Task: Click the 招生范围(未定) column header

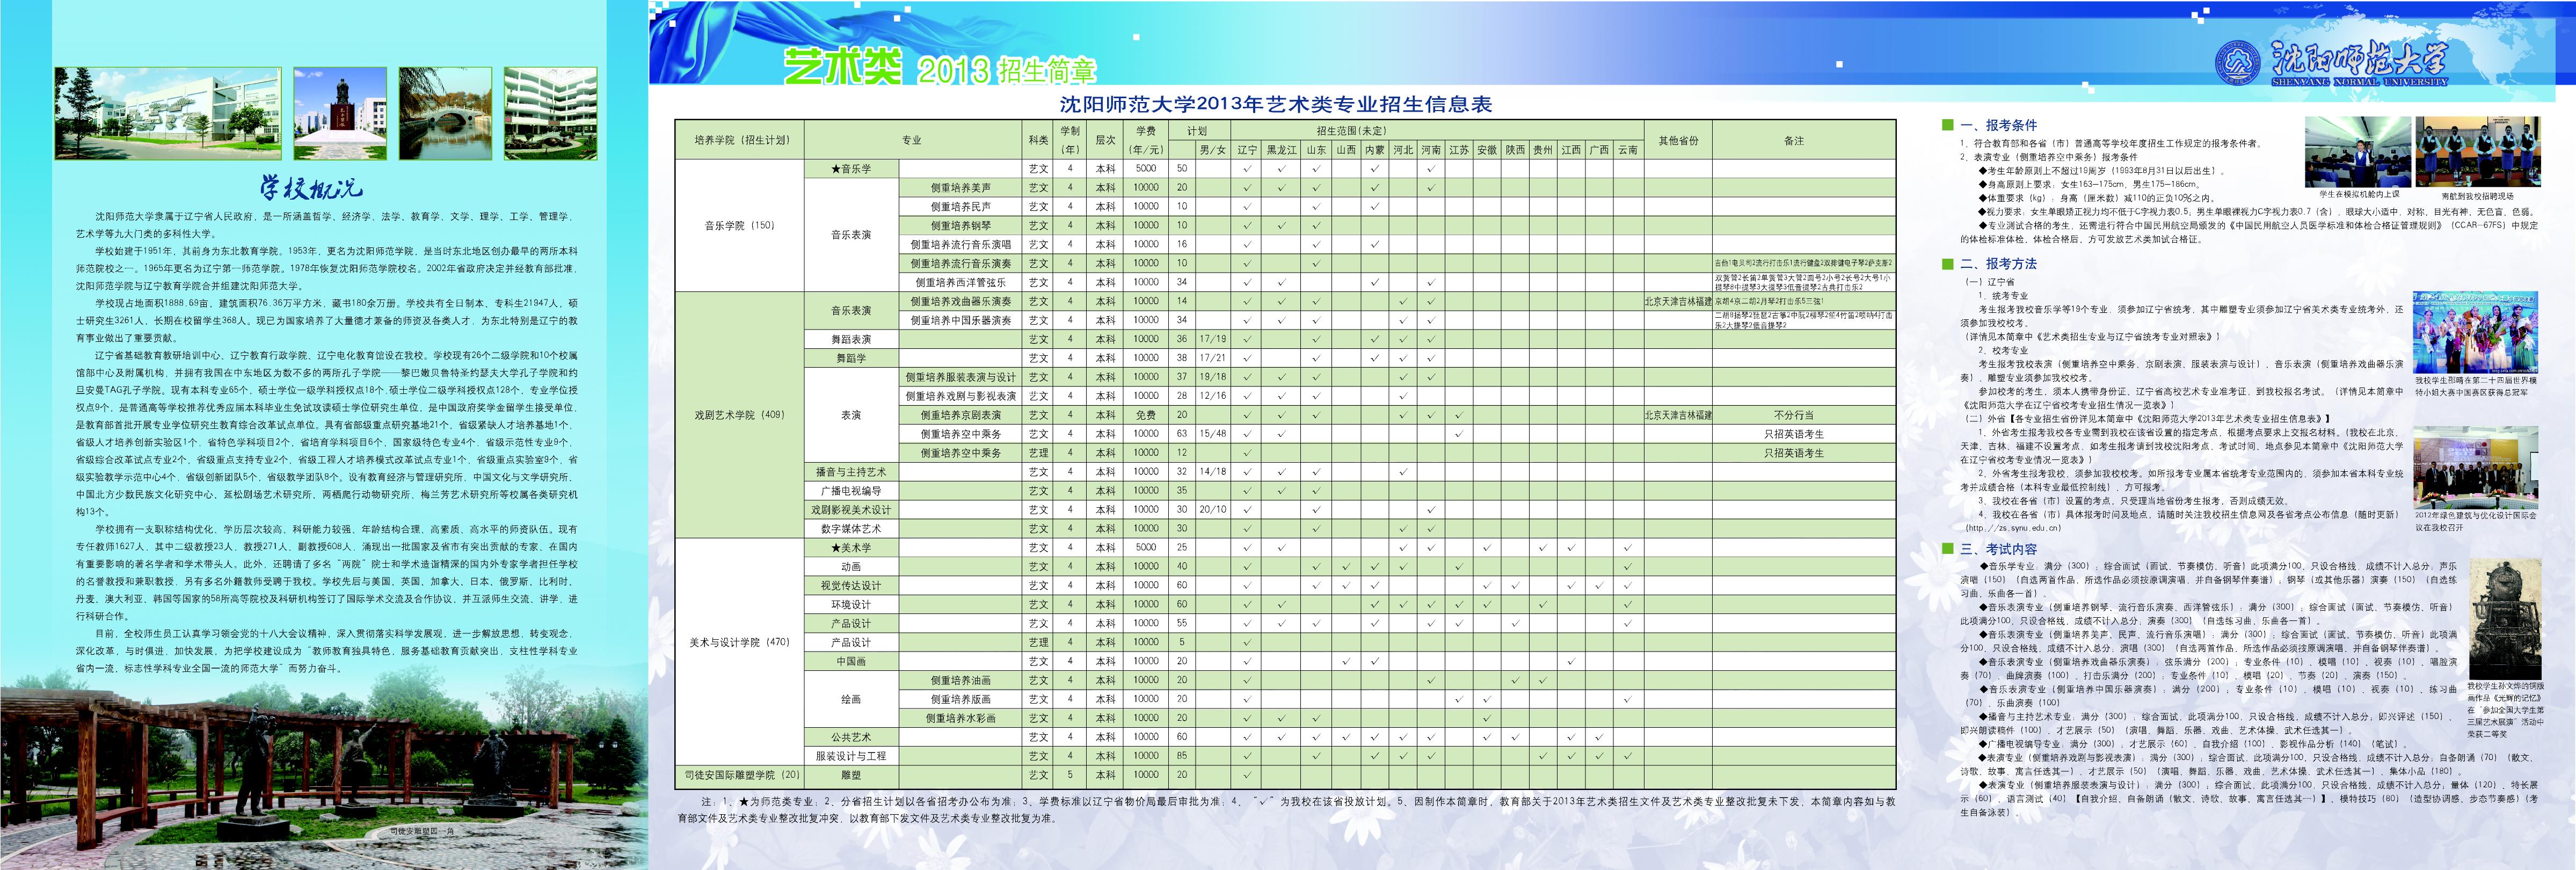Action: tap(1351, 131)
